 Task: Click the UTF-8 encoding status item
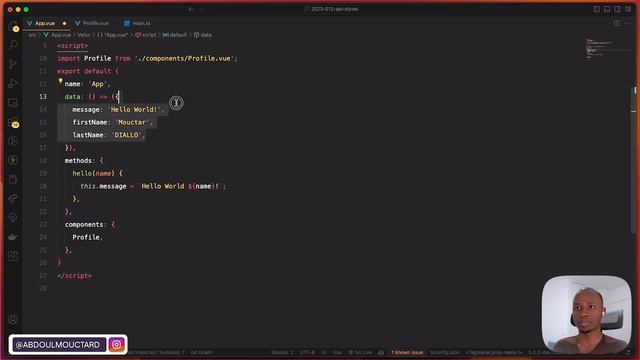[x=307, y=352]
